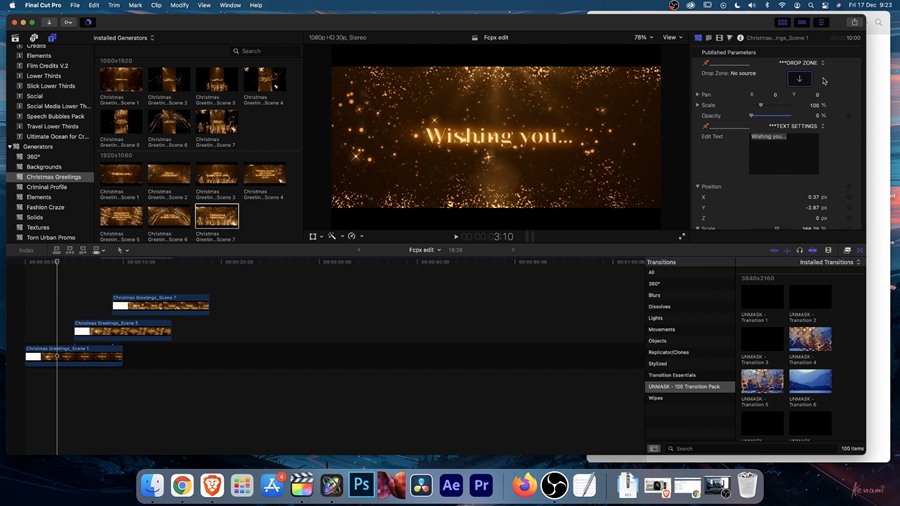Expand the Scale parameter disclosure triangle
The height and width of the screenshot is (506, 900).
(697, 106)
